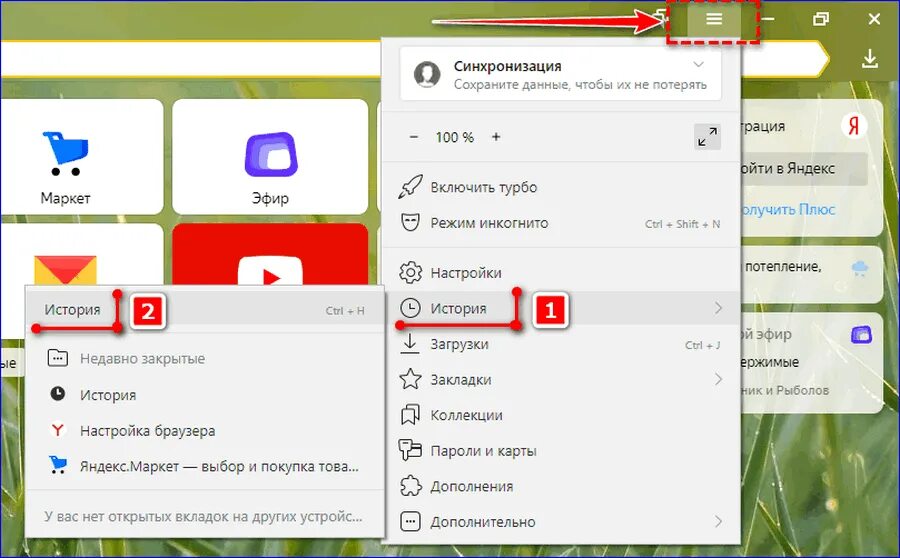Image resolution: width=900 pixels, height=558 pixels.
Task: Expand the История submenu arrow in main menu
Action: tap(719, 308)
